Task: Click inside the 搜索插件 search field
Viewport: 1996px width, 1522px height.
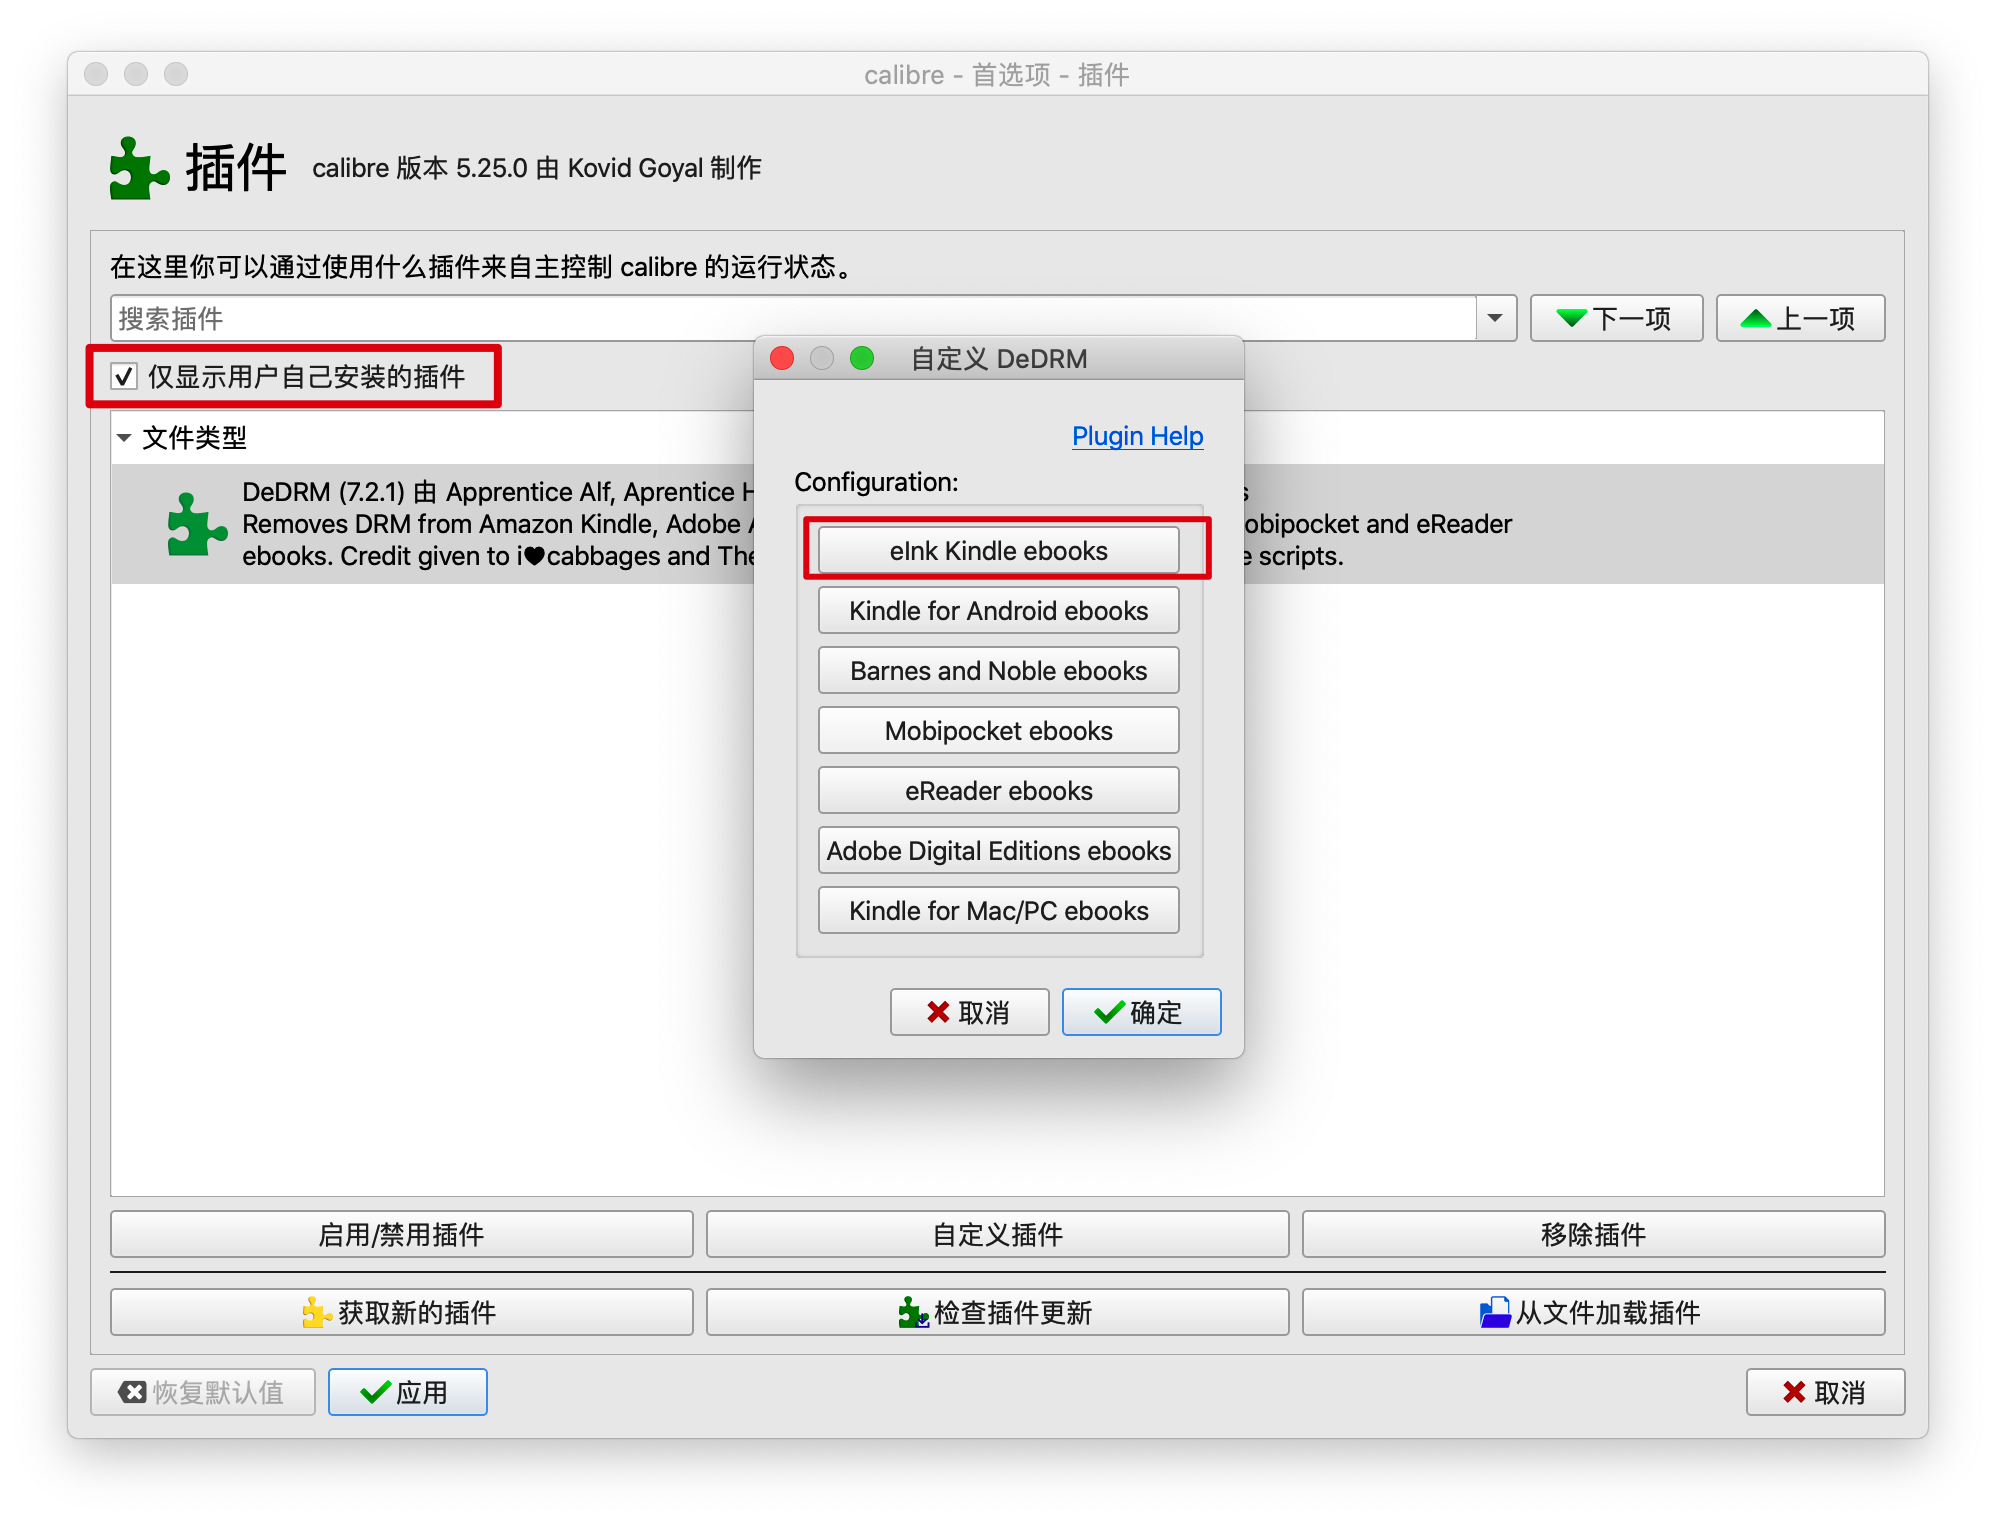Action: (793, 318)
